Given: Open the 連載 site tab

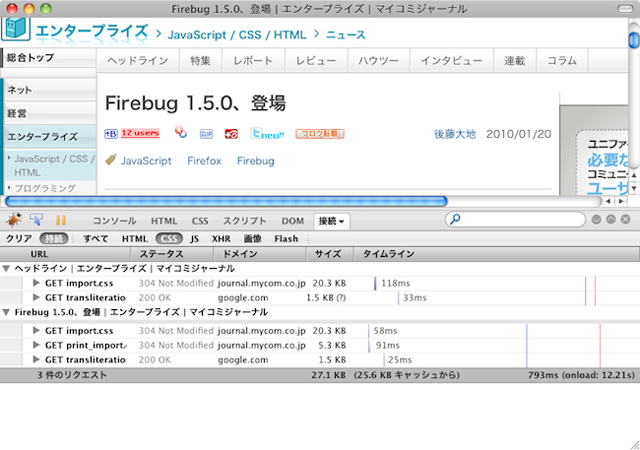Looking at the screenshot, I should click(515, 61).
